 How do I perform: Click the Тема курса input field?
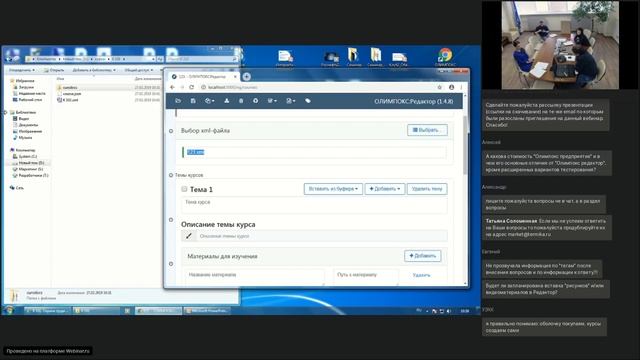tap(314, 205)
